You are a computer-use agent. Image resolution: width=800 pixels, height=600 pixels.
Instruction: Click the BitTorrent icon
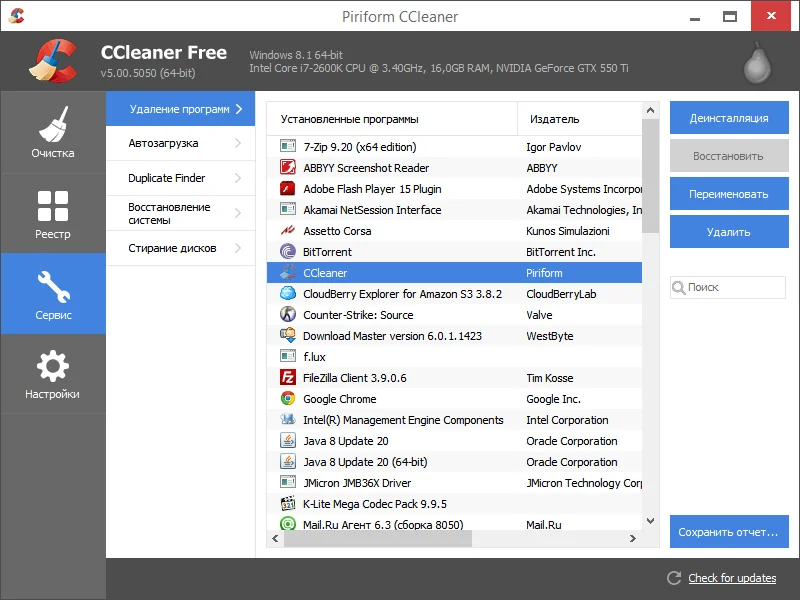(x=288, y=252)
